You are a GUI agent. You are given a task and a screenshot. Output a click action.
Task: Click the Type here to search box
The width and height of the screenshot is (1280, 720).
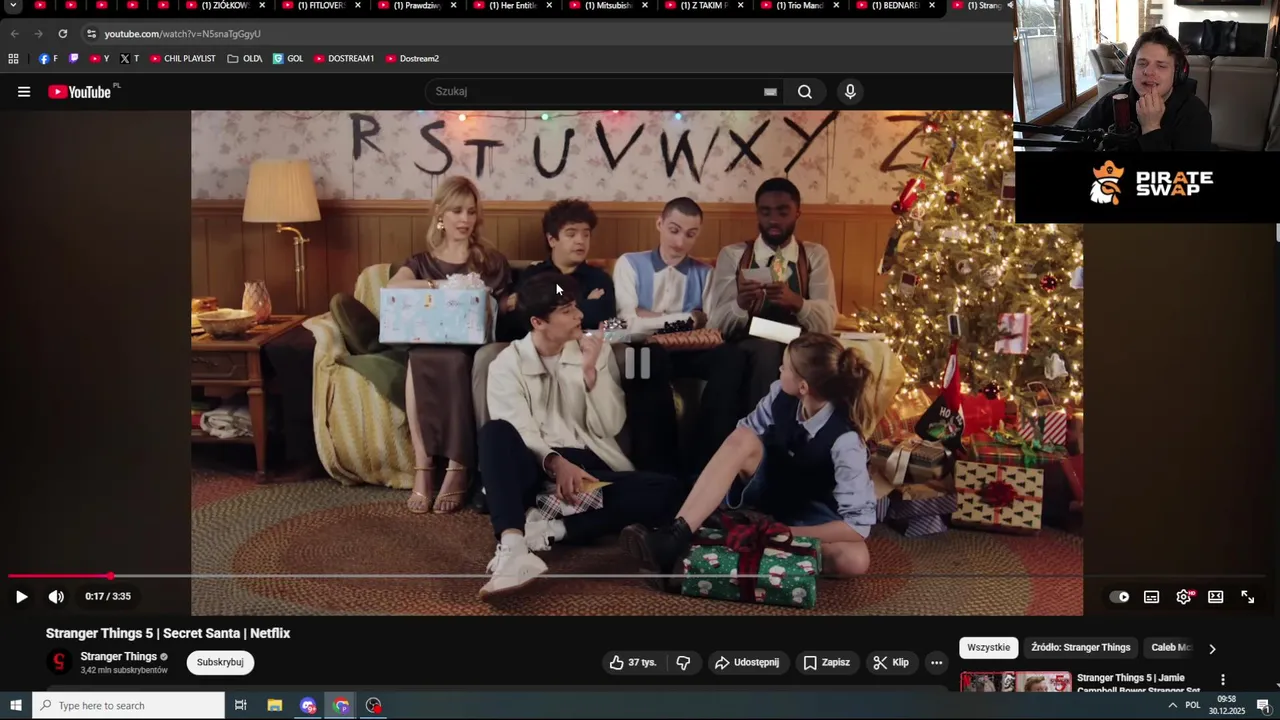pyautogui.click(x=129, y=706)
